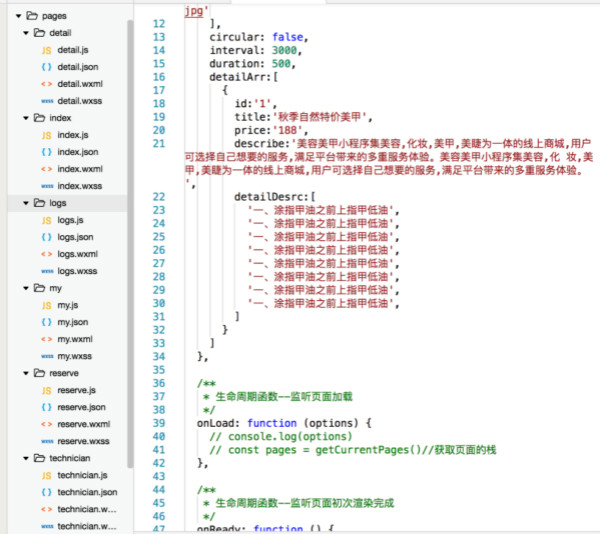This screenshot has height=534, width=600.
Task: Open the detail.wxss file
Action: 80,101
